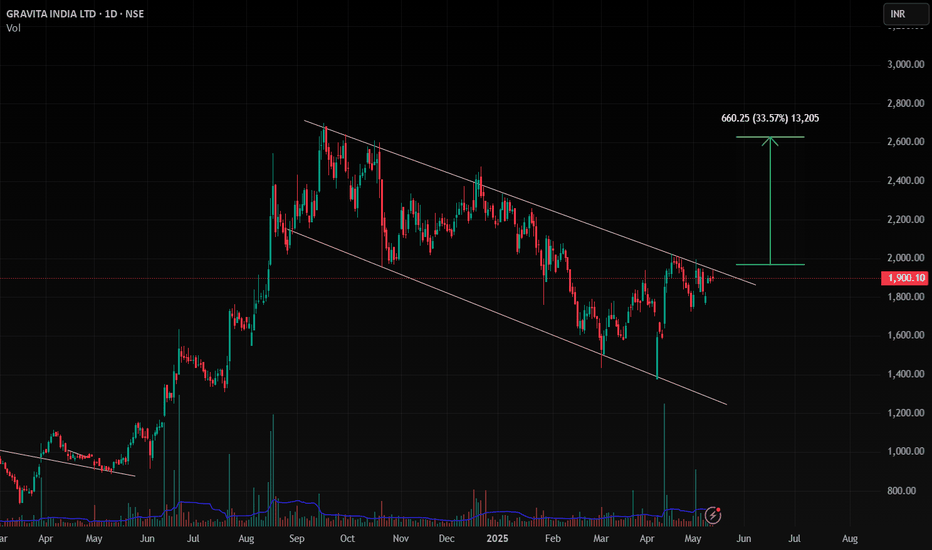Image resolution: width=932 pixels, height=550 pixels.
Task: Open the INR currency selector
Action: point(905,14)
